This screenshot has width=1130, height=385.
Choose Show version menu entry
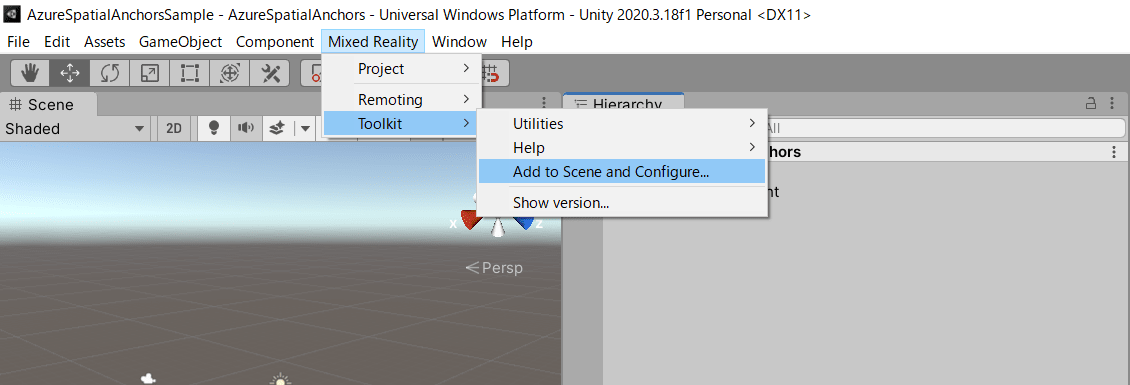click(x=621, y=203)
